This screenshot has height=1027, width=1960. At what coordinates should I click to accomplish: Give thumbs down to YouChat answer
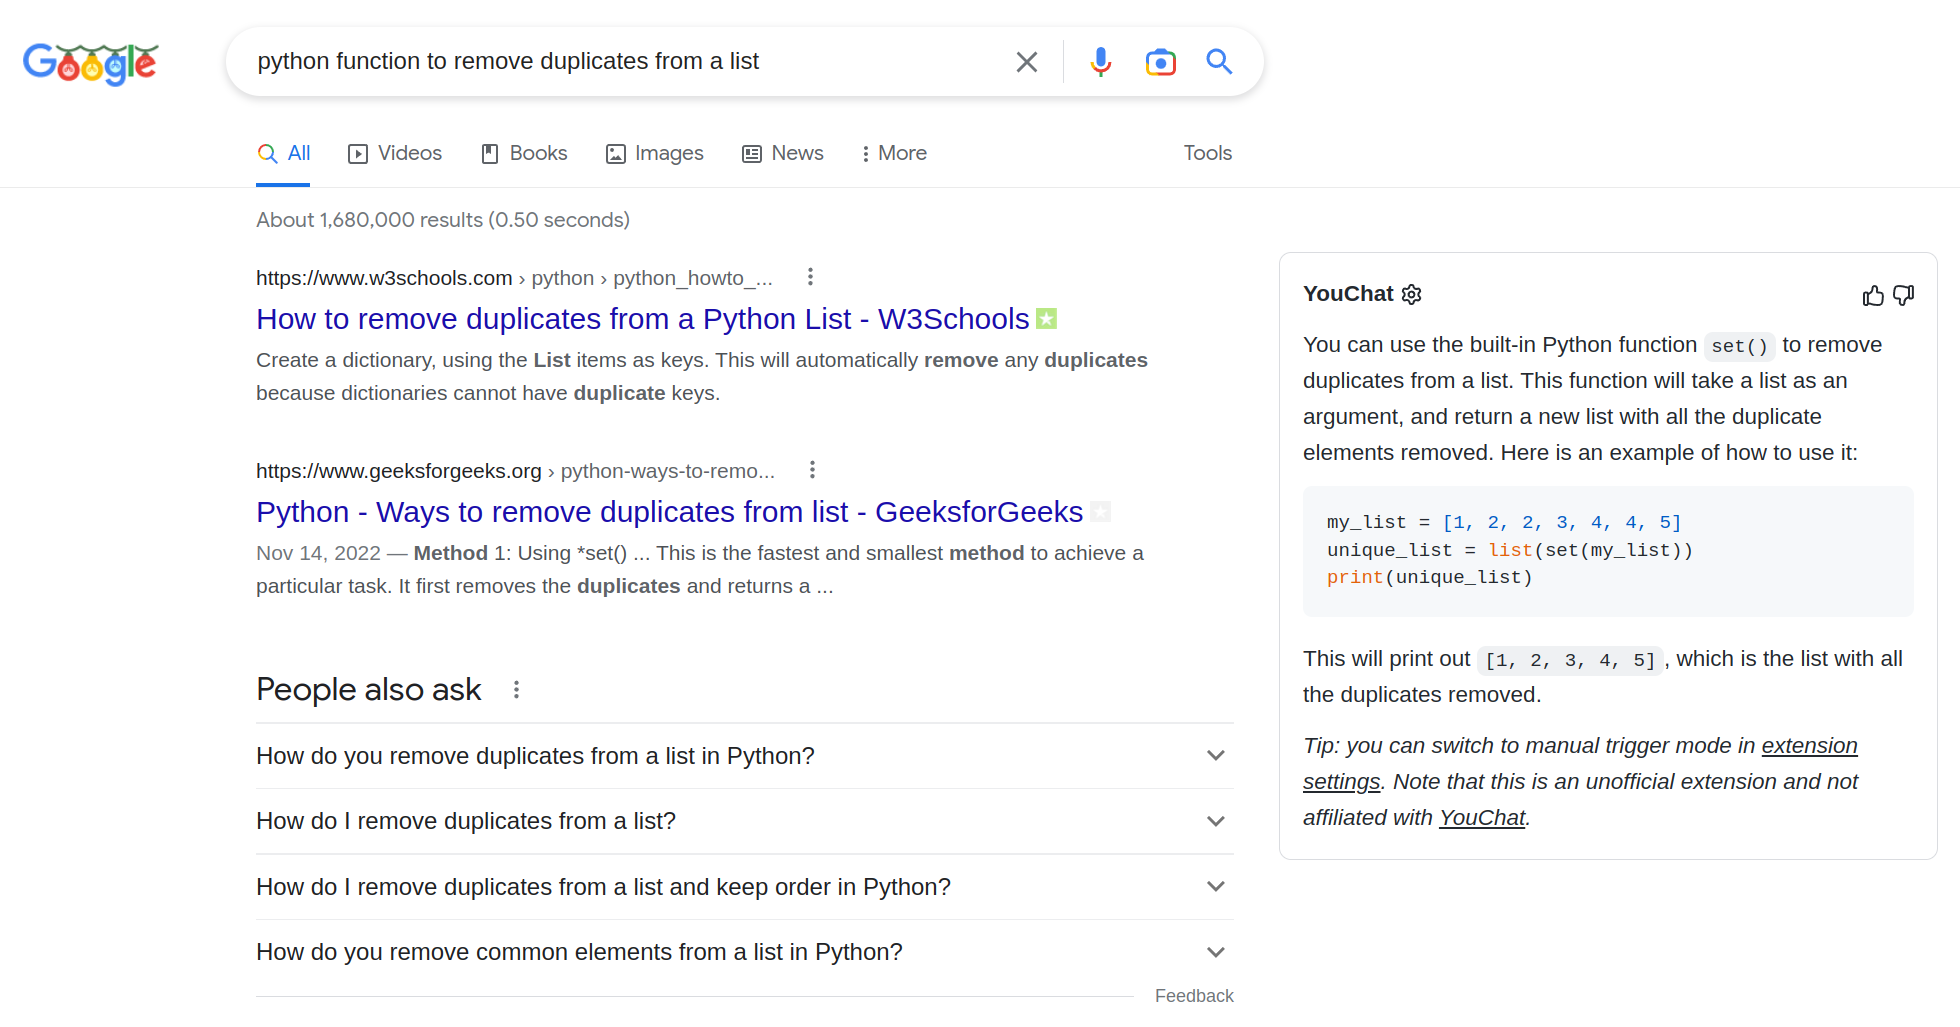[1904, 295]
